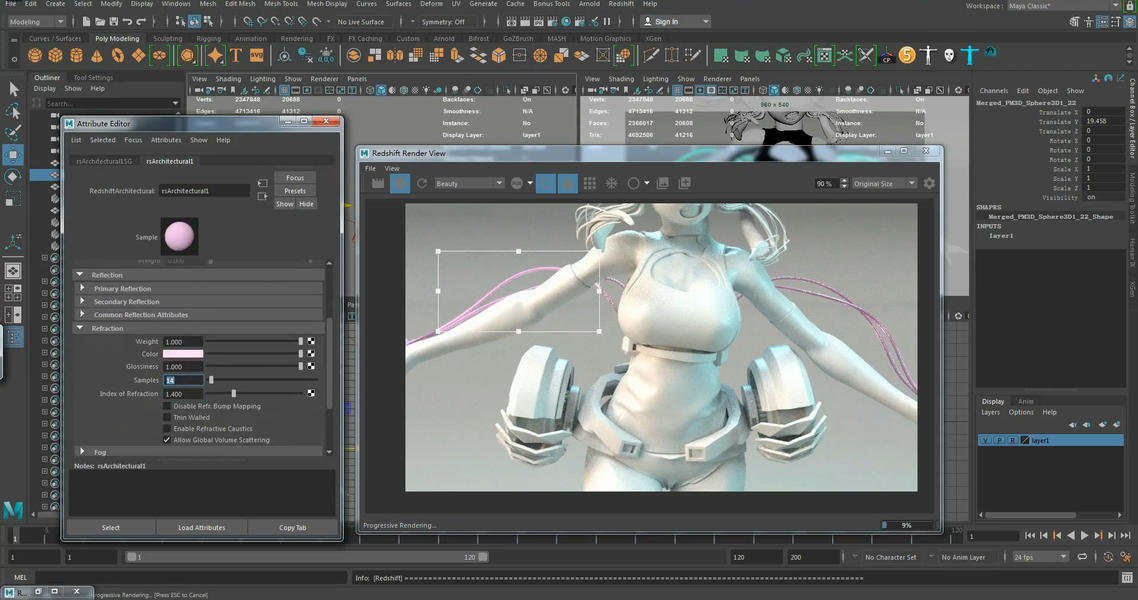Open the Beauty AOV dropdown

pyautogui.click(x=469, y=184)
